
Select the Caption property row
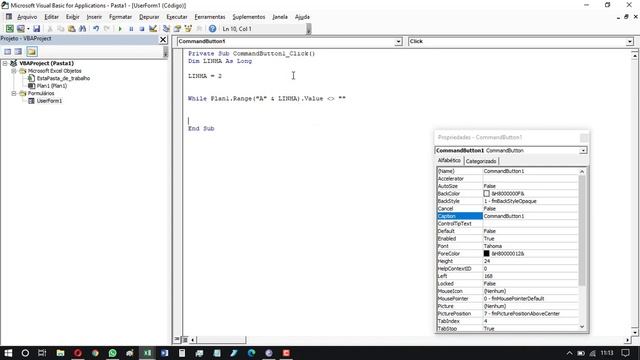tap(507, 216)
